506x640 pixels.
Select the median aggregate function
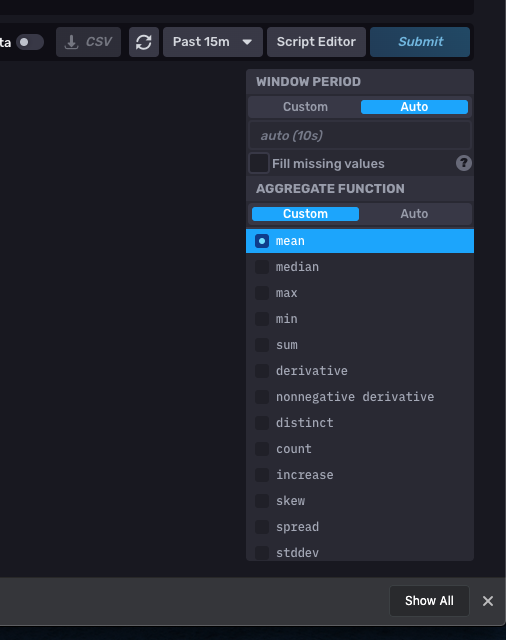pos(360,267)
